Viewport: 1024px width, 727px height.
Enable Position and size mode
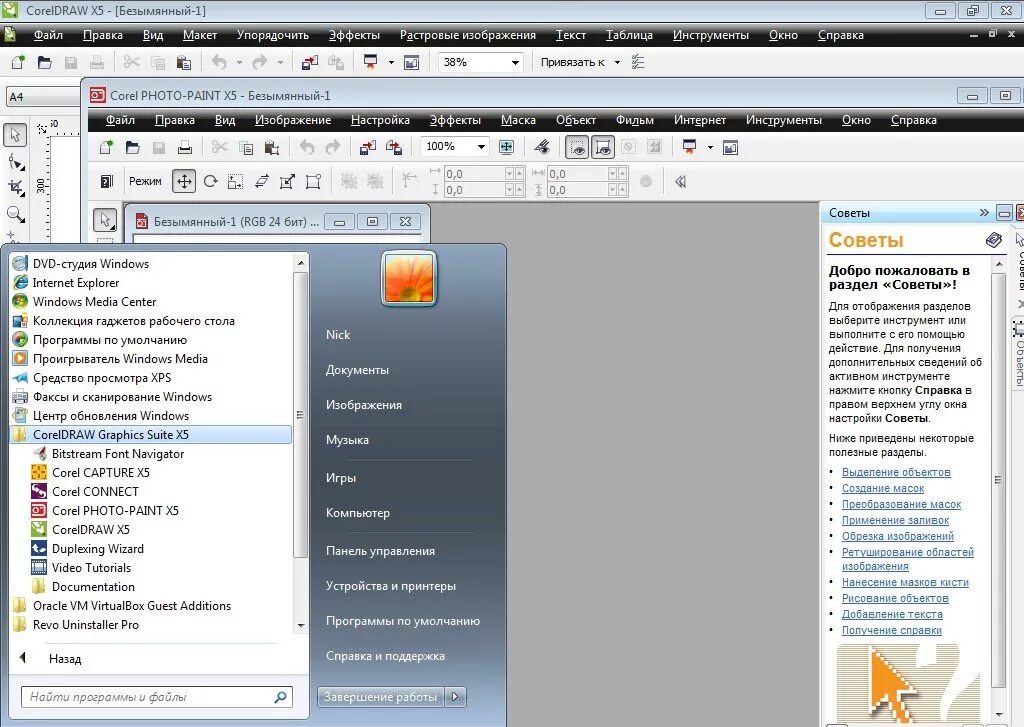[x=184, y=182]
